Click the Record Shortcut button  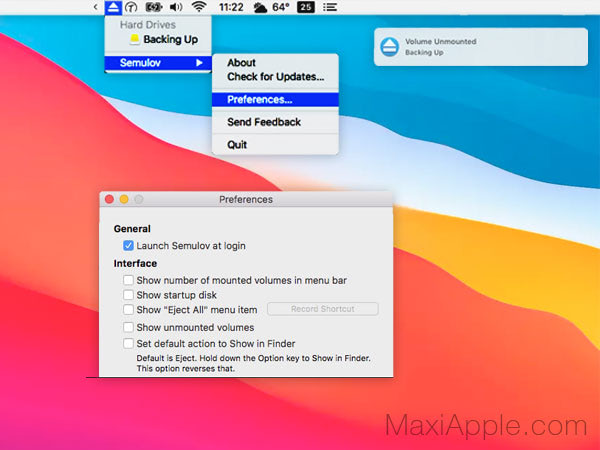tap(323, 309)
